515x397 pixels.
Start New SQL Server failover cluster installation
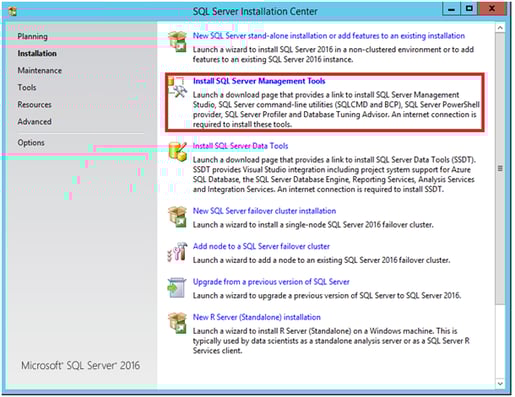[x=264, y=211]
